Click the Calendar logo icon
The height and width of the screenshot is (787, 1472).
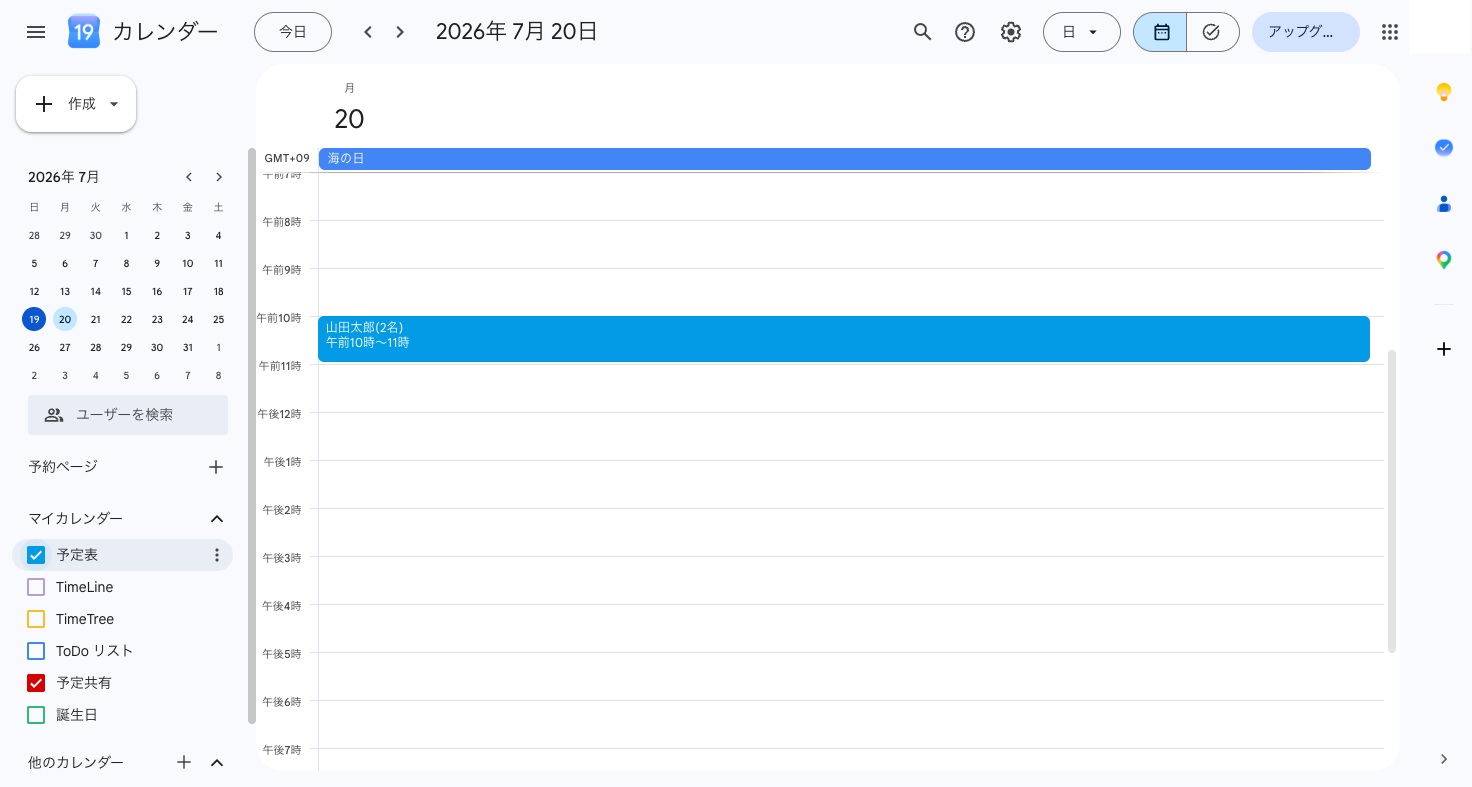(84, 32)
